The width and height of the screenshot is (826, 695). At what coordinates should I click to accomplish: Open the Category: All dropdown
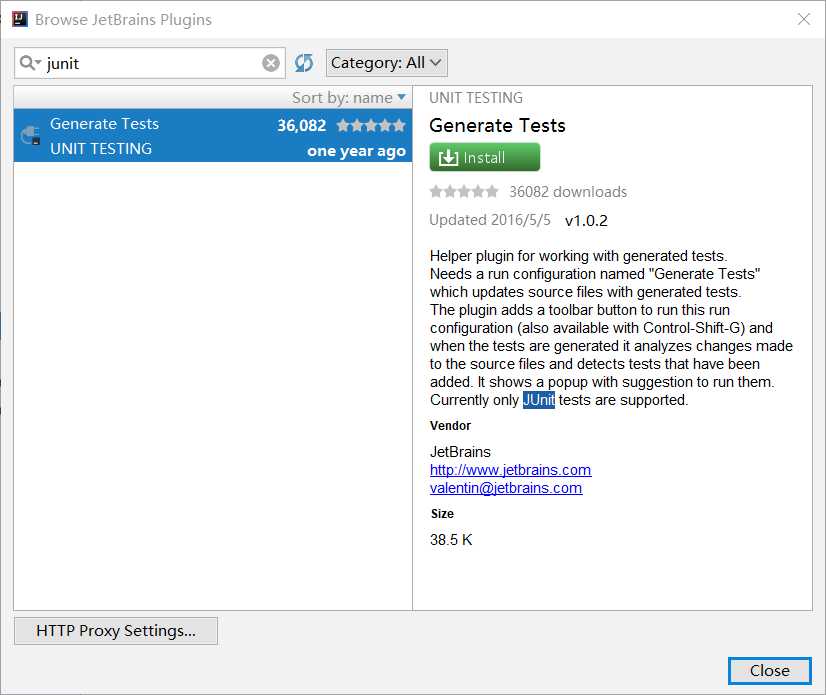point(387,63)
